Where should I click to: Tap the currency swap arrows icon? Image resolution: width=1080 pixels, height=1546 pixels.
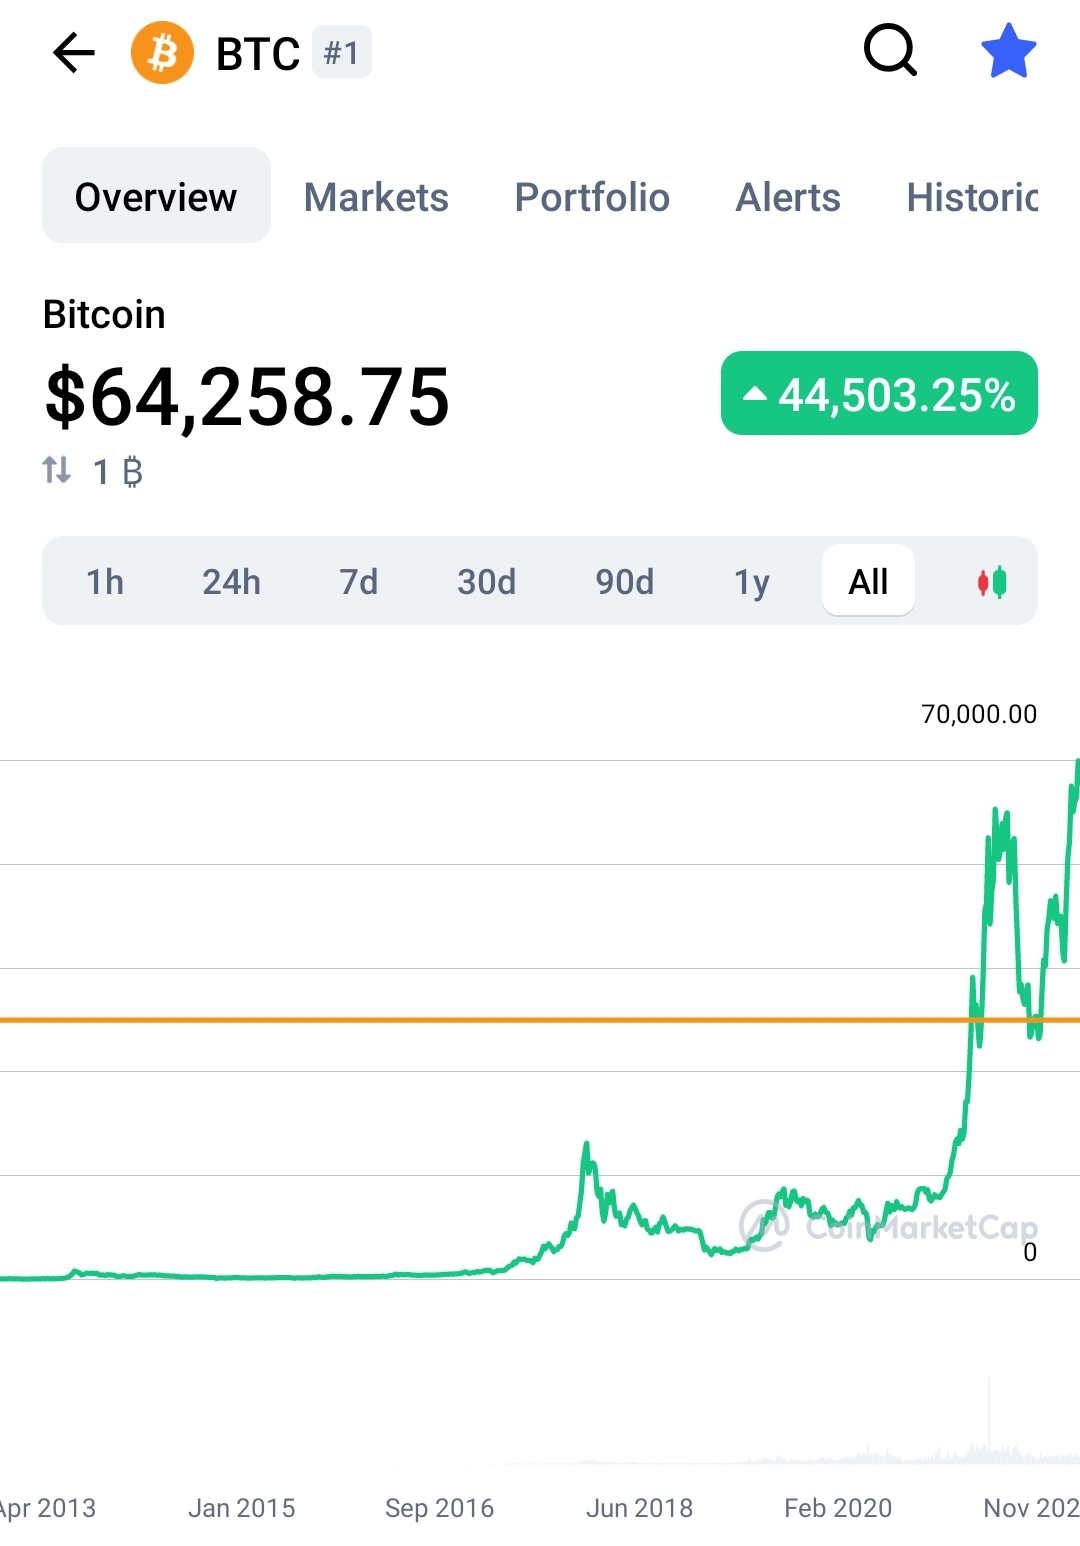[57, 470]
